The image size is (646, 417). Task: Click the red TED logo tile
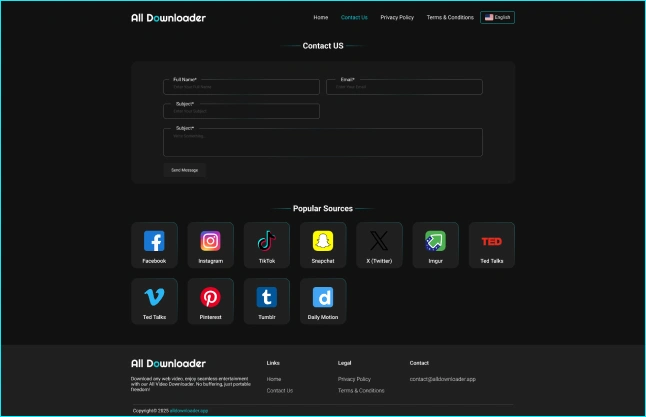[492, 242]
